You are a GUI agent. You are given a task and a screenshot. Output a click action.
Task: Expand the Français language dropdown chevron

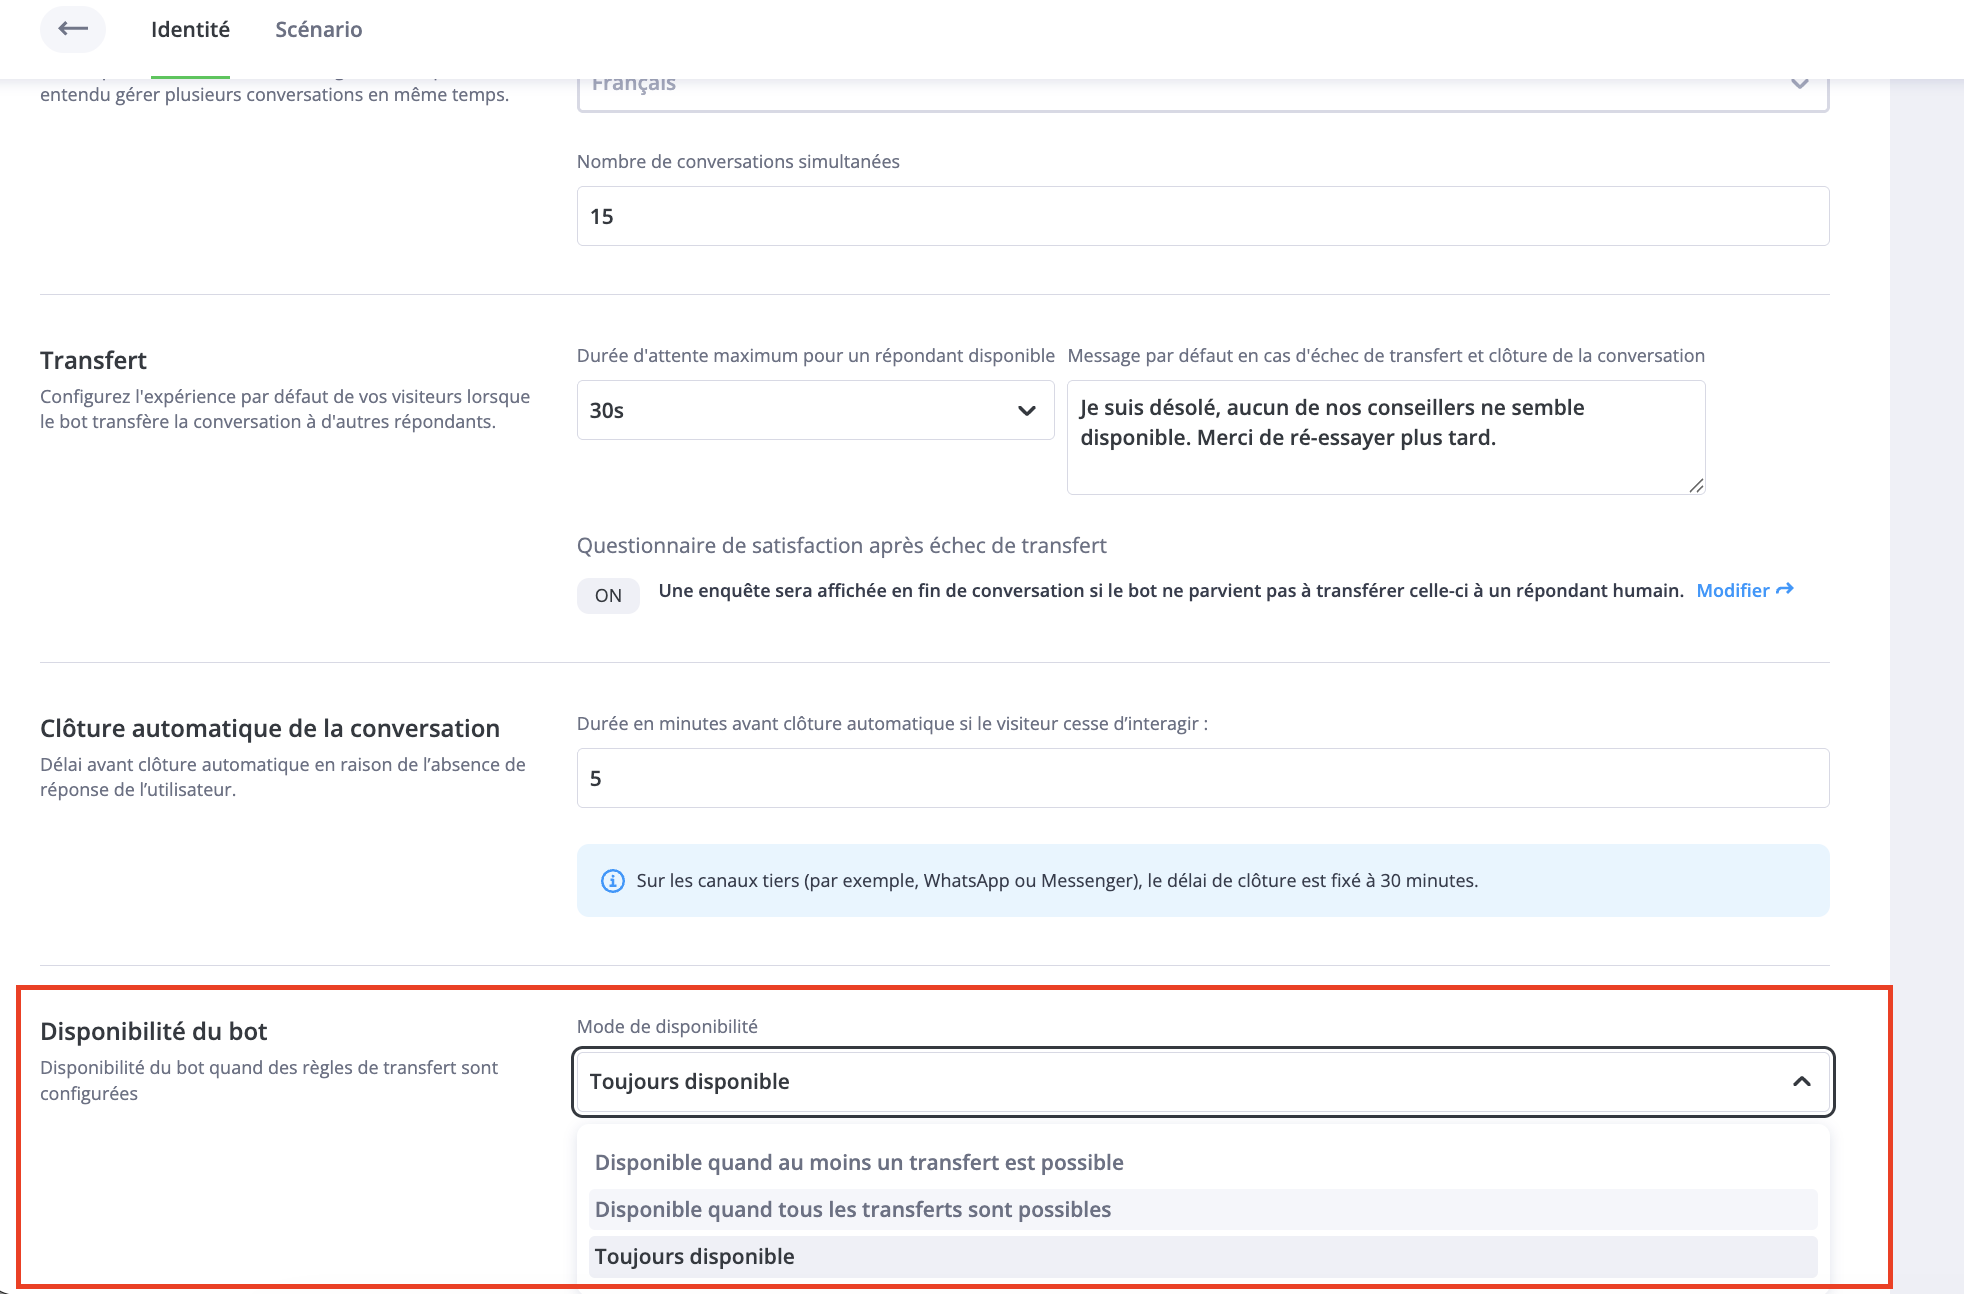(1799, 84)
